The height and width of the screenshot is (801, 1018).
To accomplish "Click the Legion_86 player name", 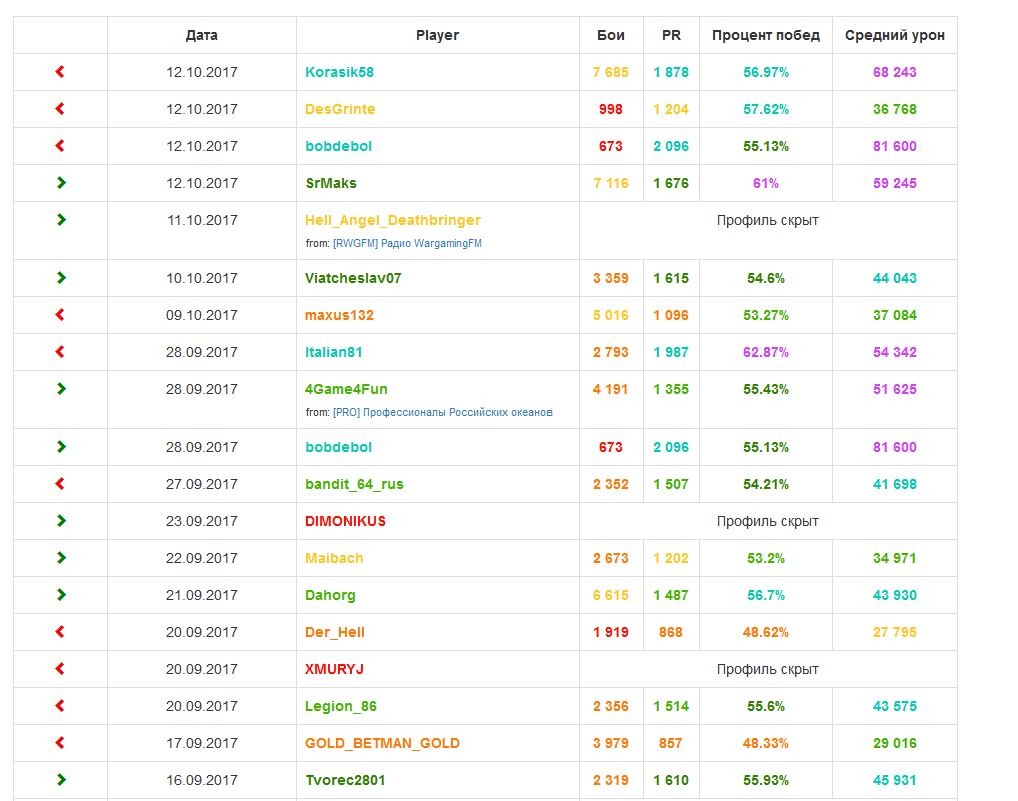I will click(341, 706).
